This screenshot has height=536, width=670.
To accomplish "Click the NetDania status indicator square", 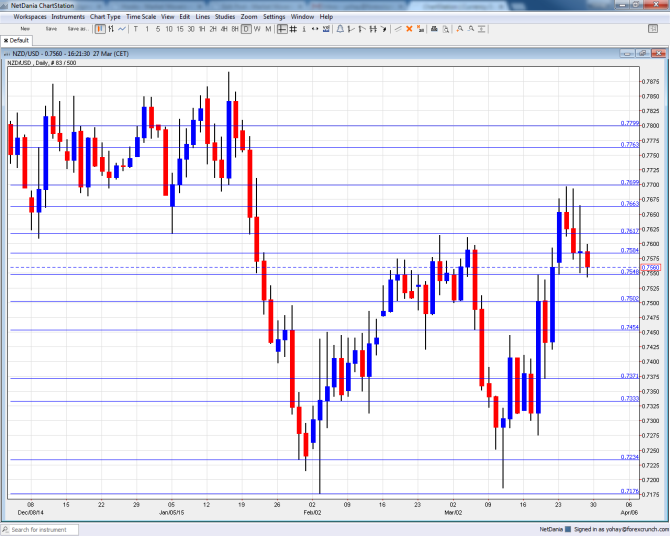I will pos(568,529).
